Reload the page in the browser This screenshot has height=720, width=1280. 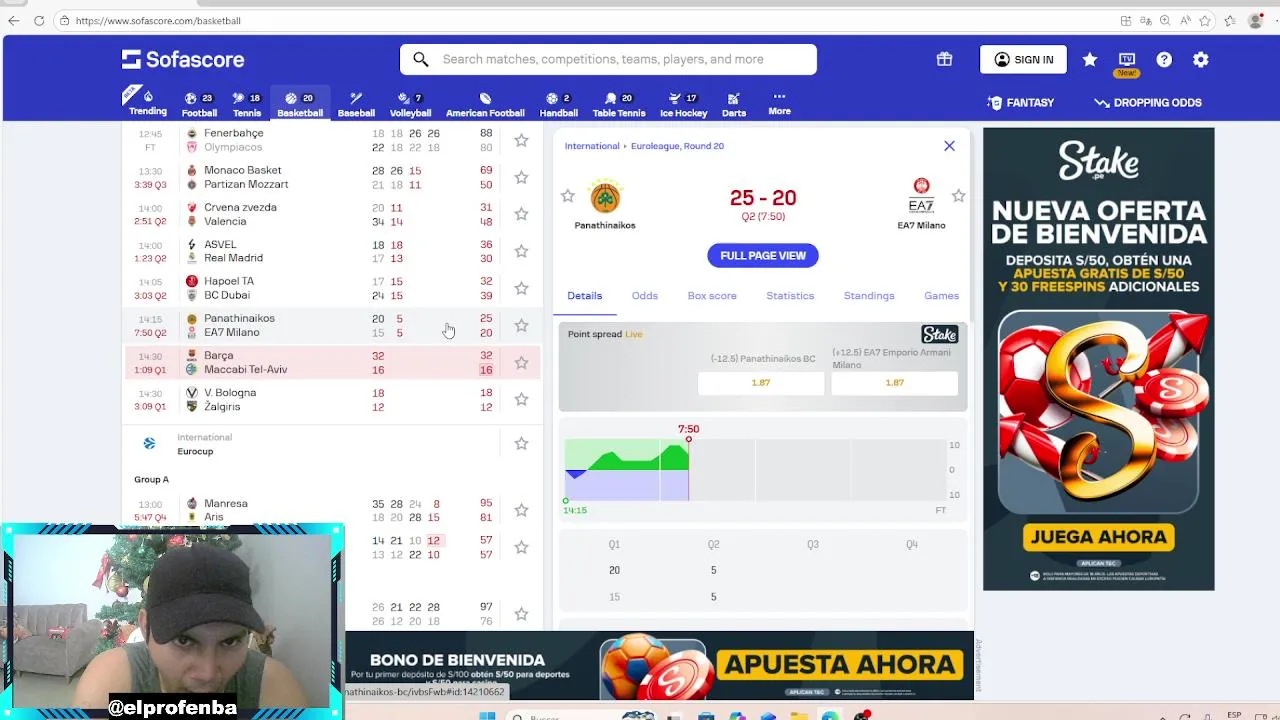39,20
